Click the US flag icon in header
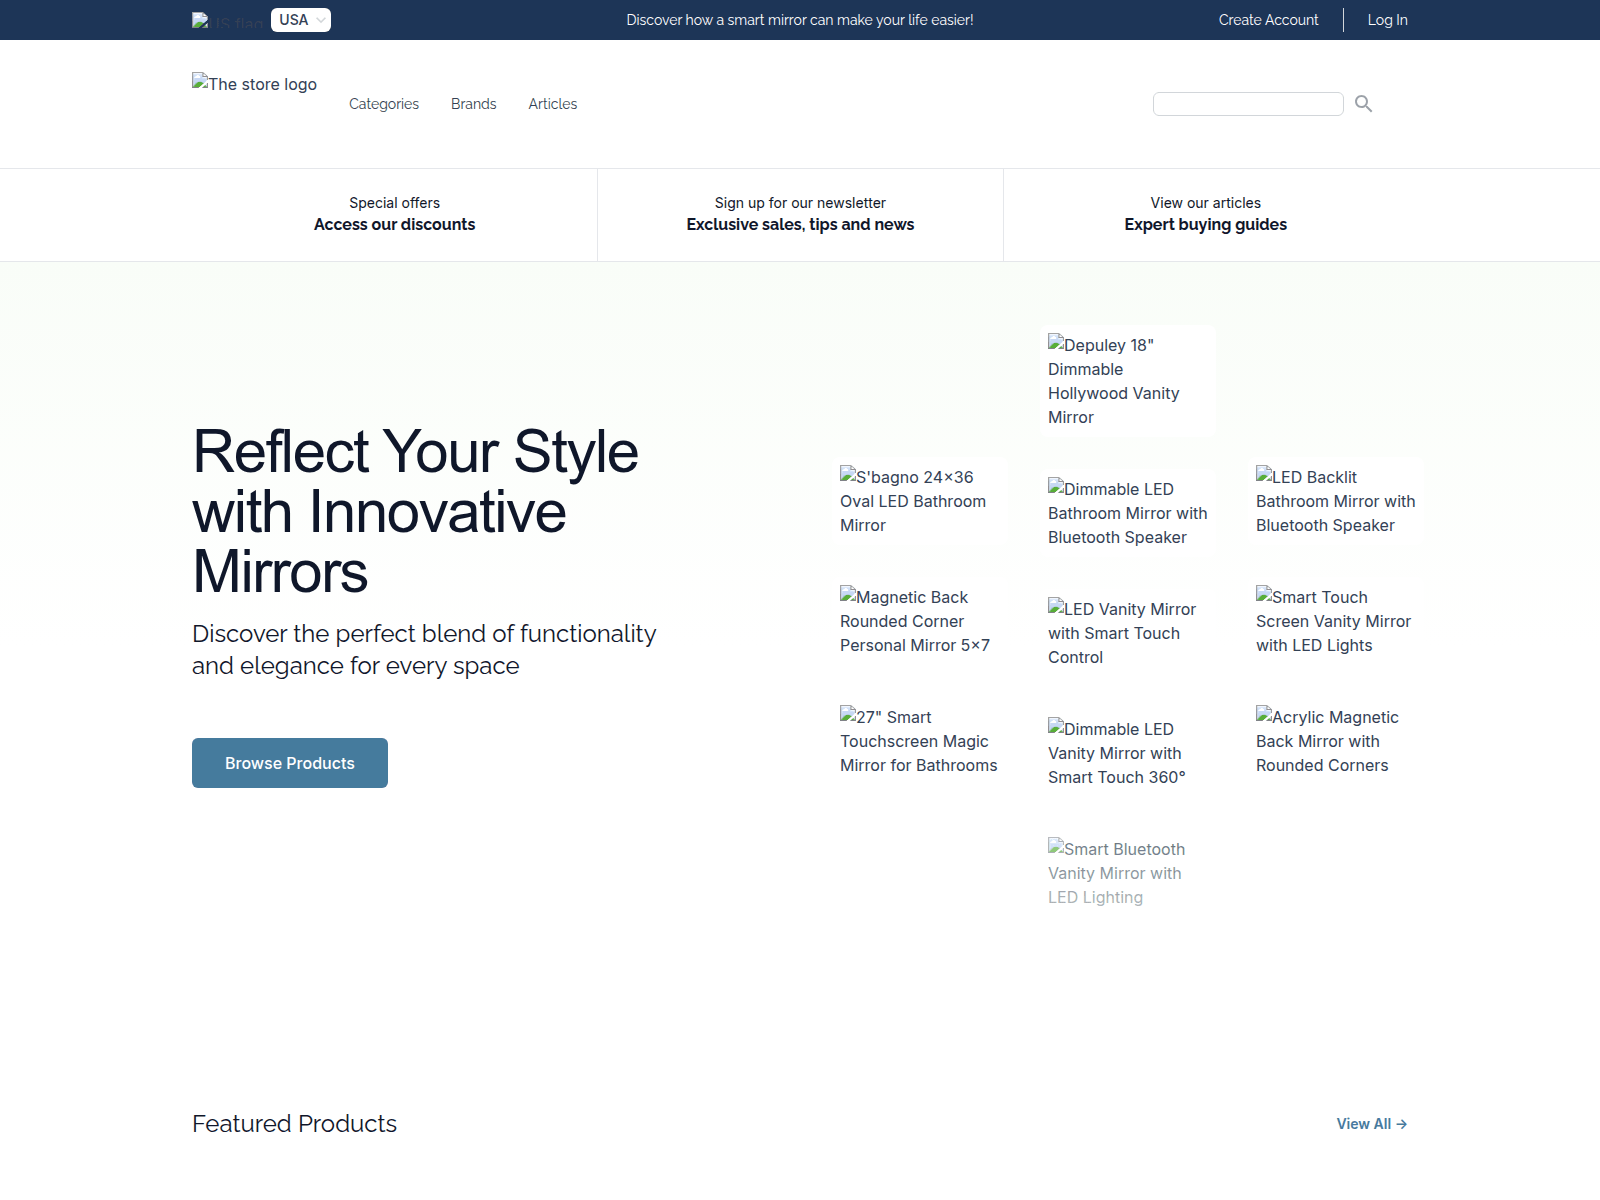The height and width of the screenshot is (1200, 1600). point(201,20)
